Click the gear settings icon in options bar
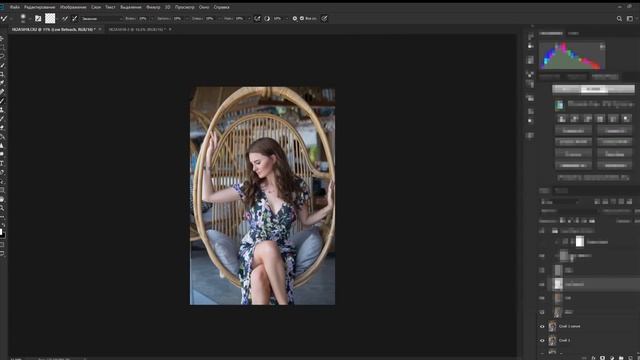 pyautogui.click(x=295, y=18)
